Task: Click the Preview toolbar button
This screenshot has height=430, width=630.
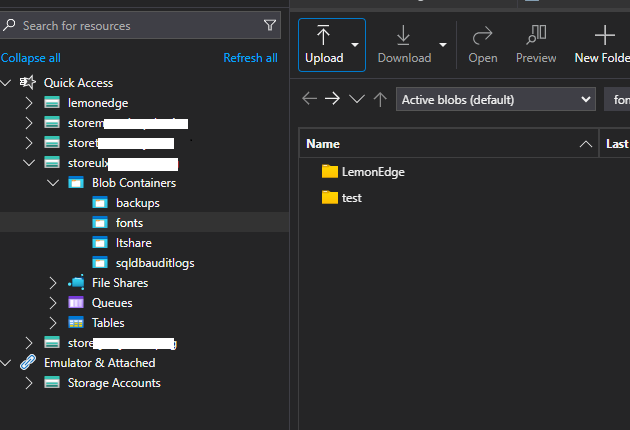Action: (536, 45)
